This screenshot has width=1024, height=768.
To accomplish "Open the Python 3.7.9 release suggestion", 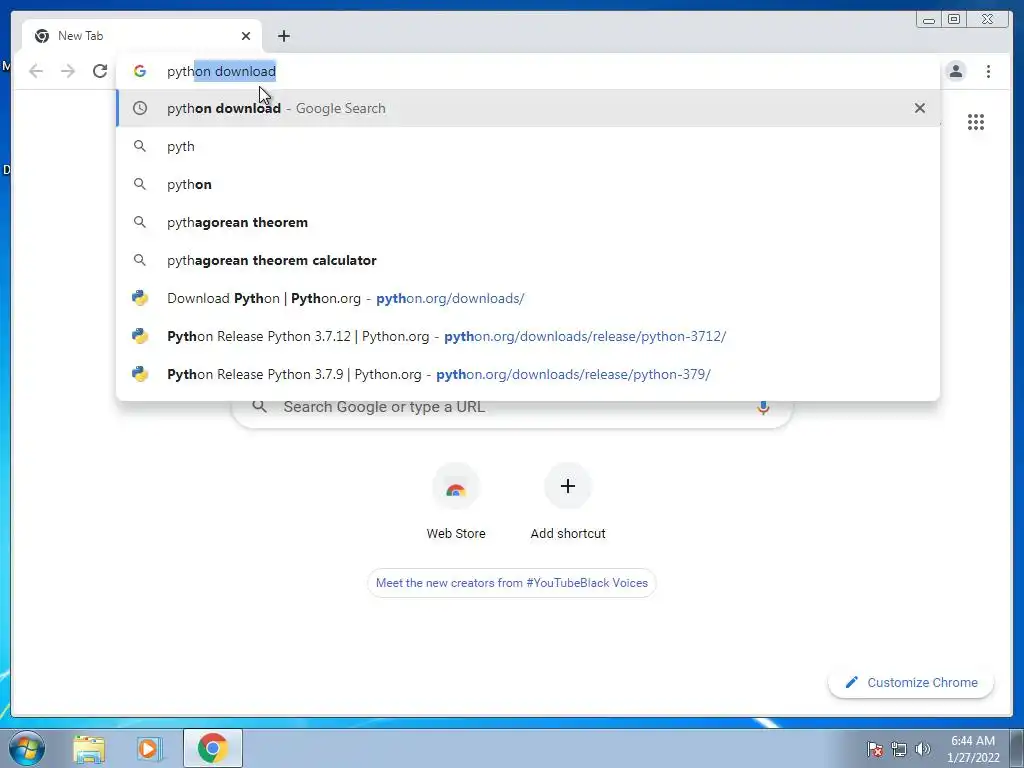I will point(528,374).
